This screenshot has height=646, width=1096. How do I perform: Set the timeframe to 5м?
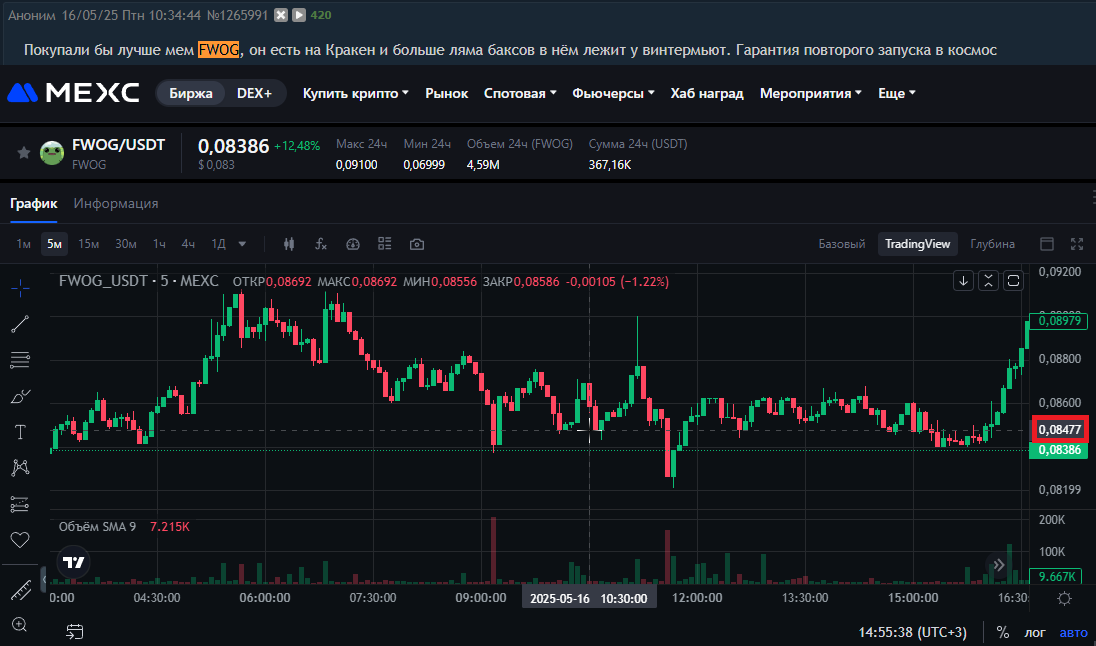coord(55,244)
